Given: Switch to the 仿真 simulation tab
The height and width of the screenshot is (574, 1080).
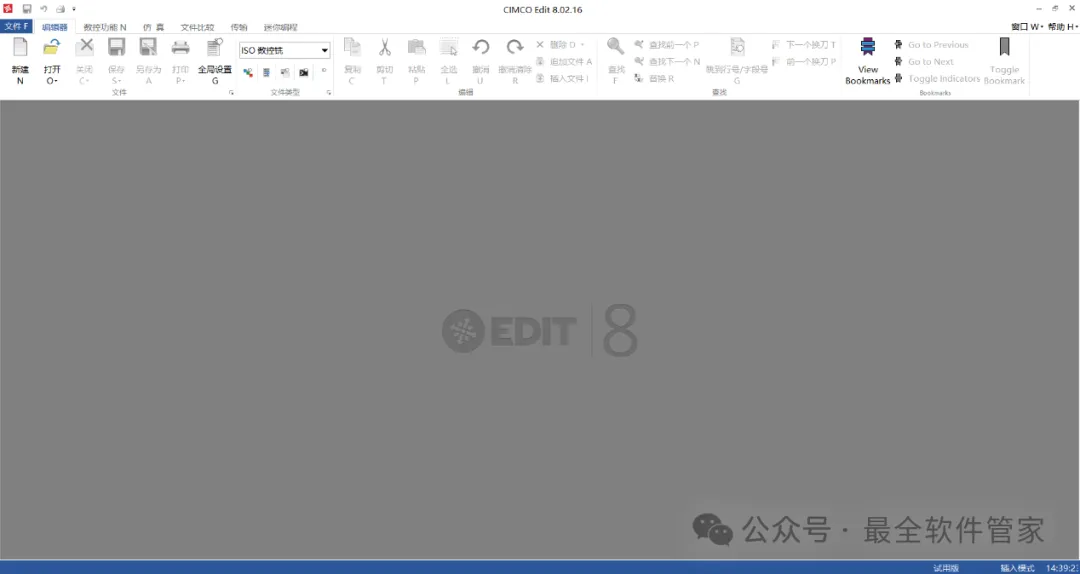Looking at the screenshot, I should [154, 28].
